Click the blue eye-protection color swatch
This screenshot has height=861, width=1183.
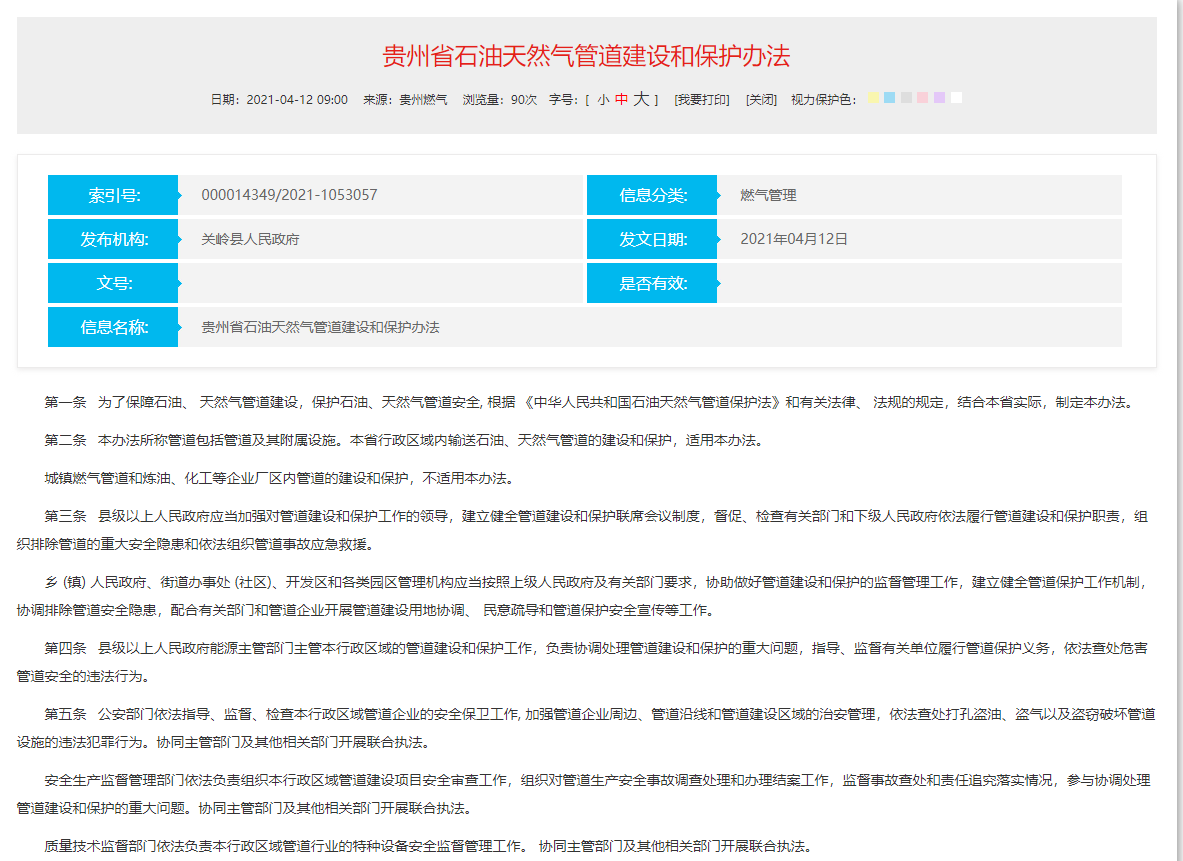point(889,97)
